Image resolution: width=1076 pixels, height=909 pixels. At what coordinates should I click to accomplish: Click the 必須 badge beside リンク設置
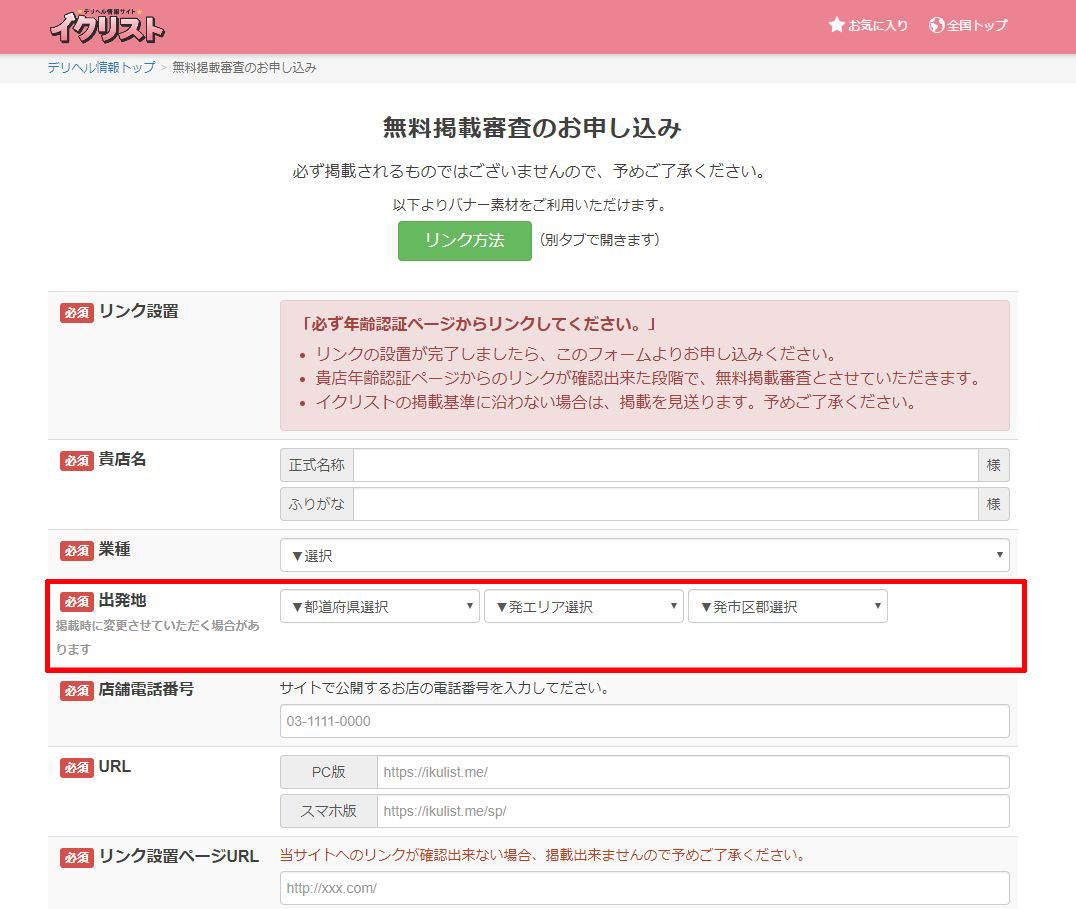(x=77, y=312)
